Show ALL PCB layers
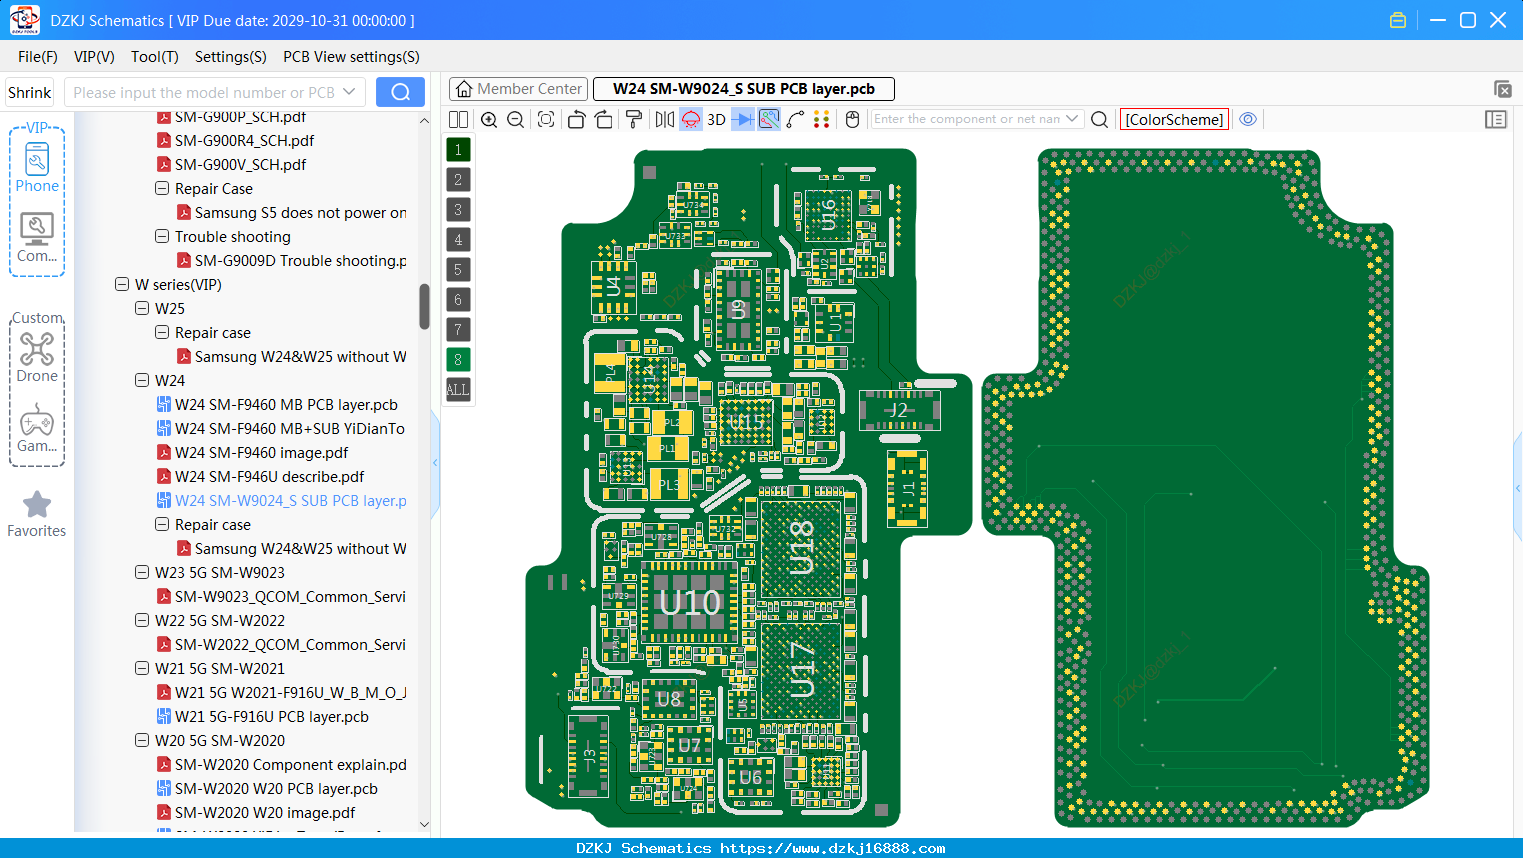The image size is (1523, 858). click(458, 390)
